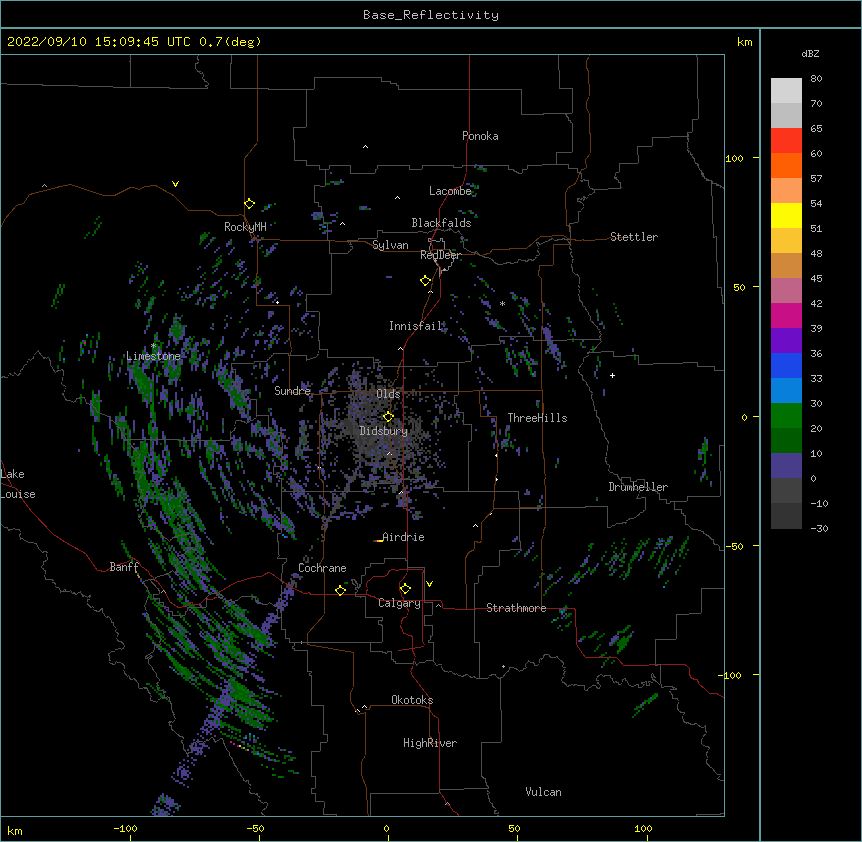The width and height of the screenshot is (862, 842).
Task: Pick the red 60-65 dBZ legend swatch
Action: click(786, 141)
